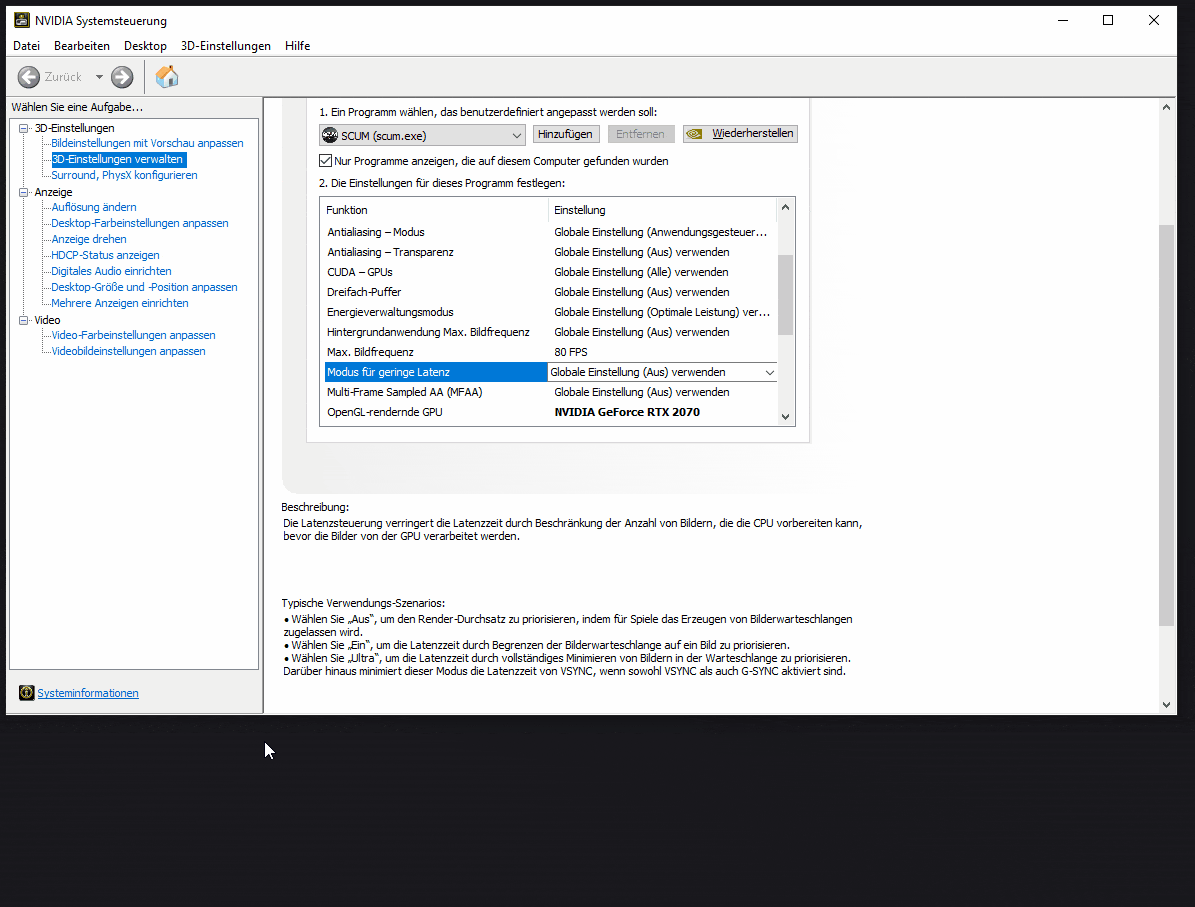Screen dimensions: 1195x907
Task: Click the Hinzufügen button
Action: 565,134
